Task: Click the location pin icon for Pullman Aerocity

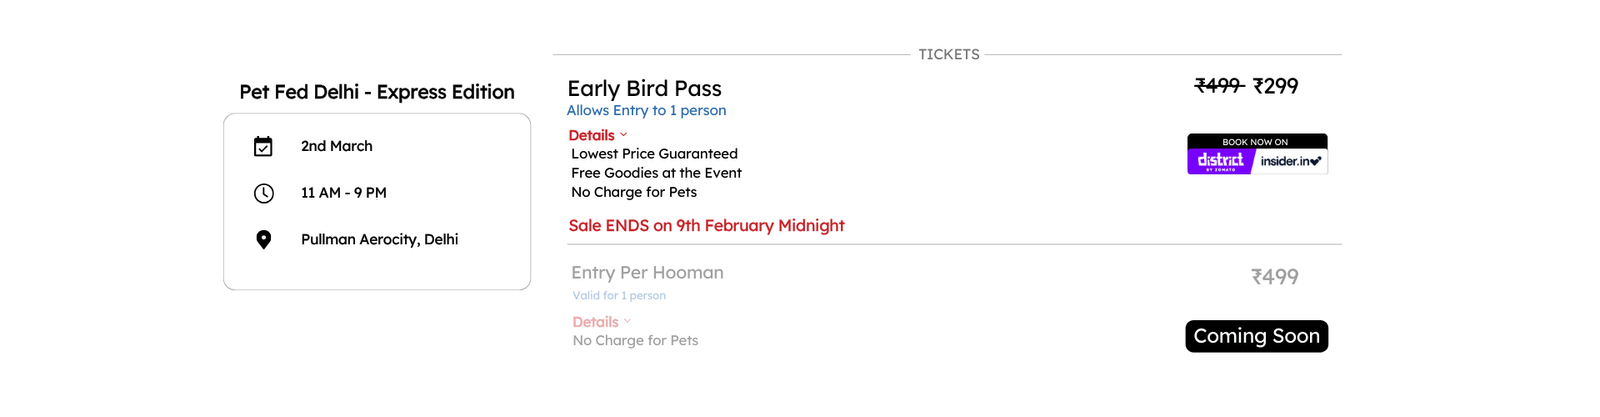Action: point(263,240)
